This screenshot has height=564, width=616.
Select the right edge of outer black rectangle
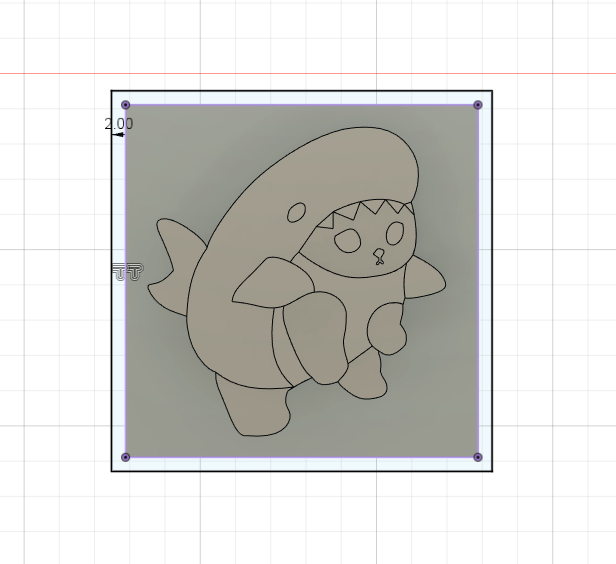pos(492,281)
